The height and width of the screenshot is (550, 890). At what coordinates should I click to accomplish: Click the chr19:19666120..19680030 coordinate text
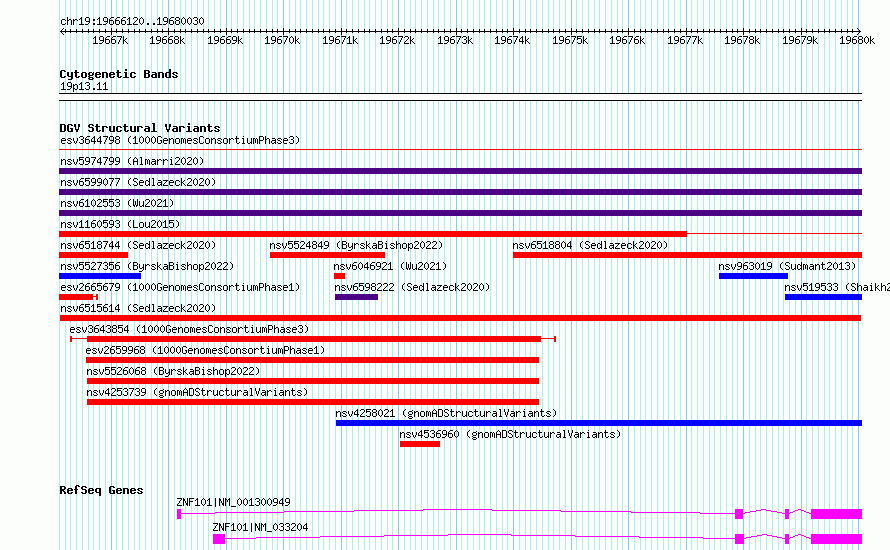(132, 21)
